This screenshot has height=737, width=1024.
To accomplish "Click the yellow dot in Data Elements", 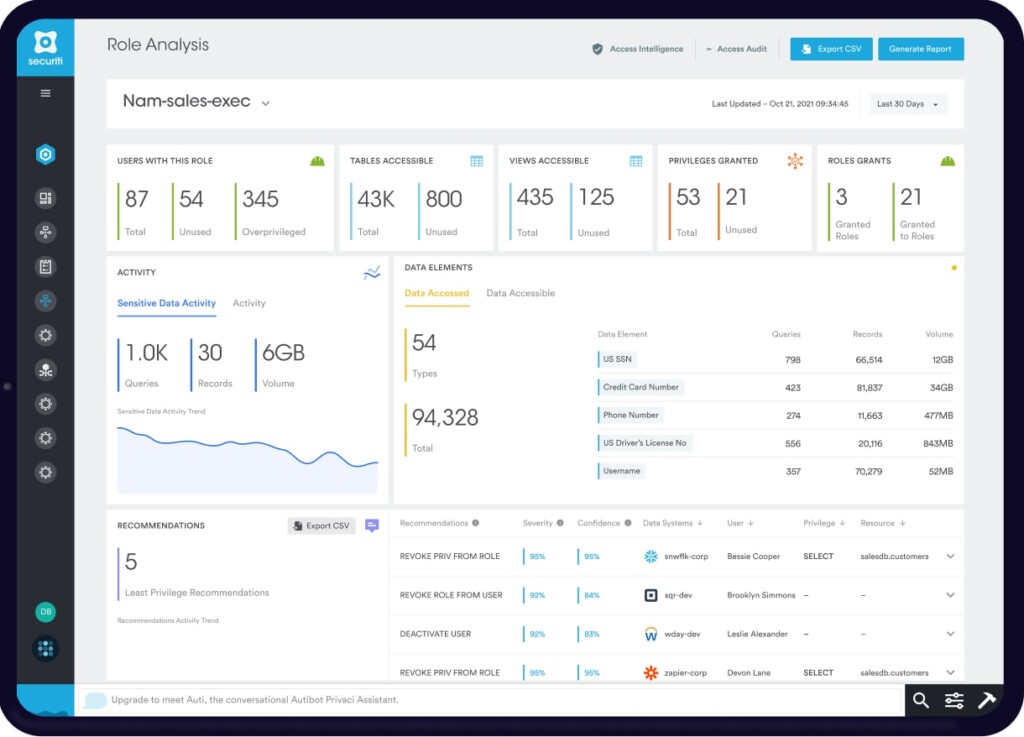I will pyautogui.click(x=954, y=268).
